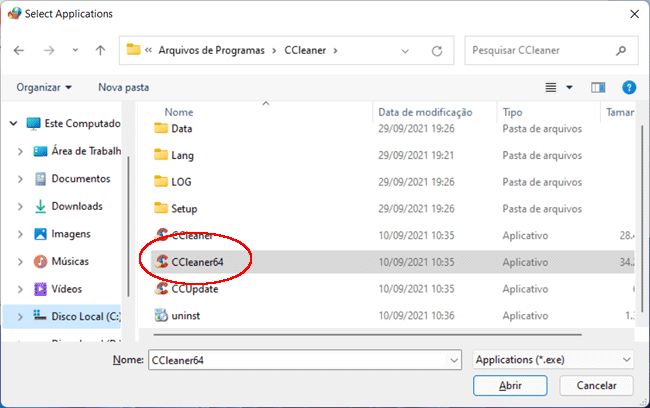Click the Pesquisar CCleaner search field
Viewport: 650px width, 408px height.
(x=546, y=49)
